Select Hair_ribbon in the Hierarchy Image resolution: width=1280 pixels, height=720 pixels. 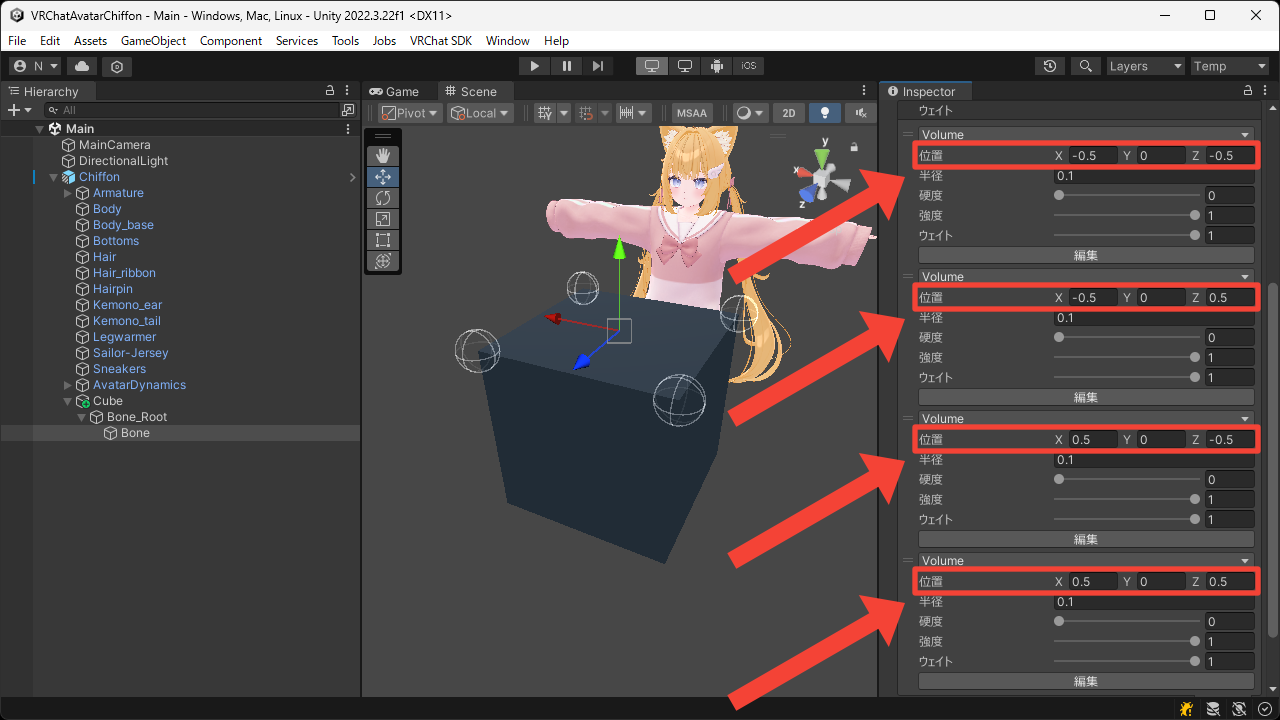coord(124,273)
